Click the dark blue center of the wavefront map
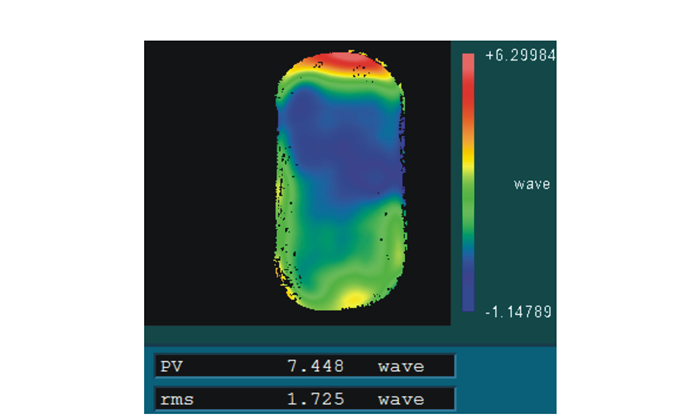700x420 pixels. pyautogui.click(x=340, y=150)
